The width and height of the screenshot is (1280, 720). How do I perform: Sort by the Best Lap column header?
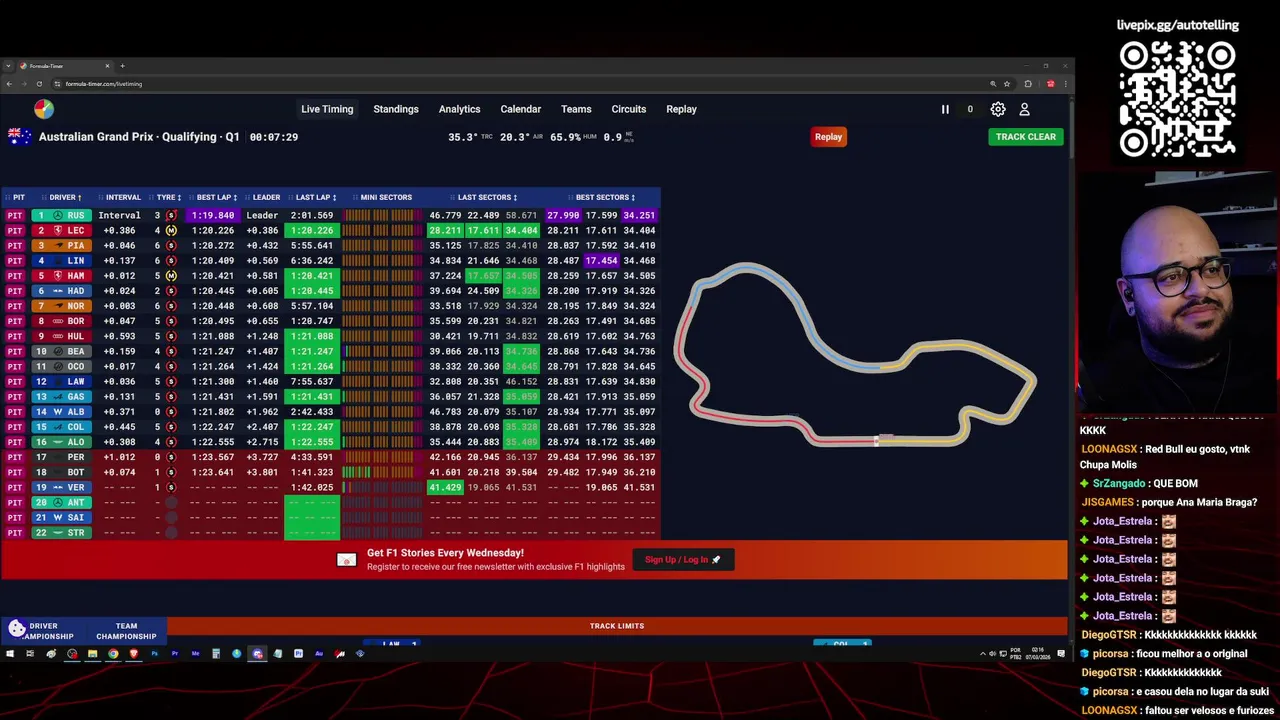pyautogui.click(x=216, y=197)
